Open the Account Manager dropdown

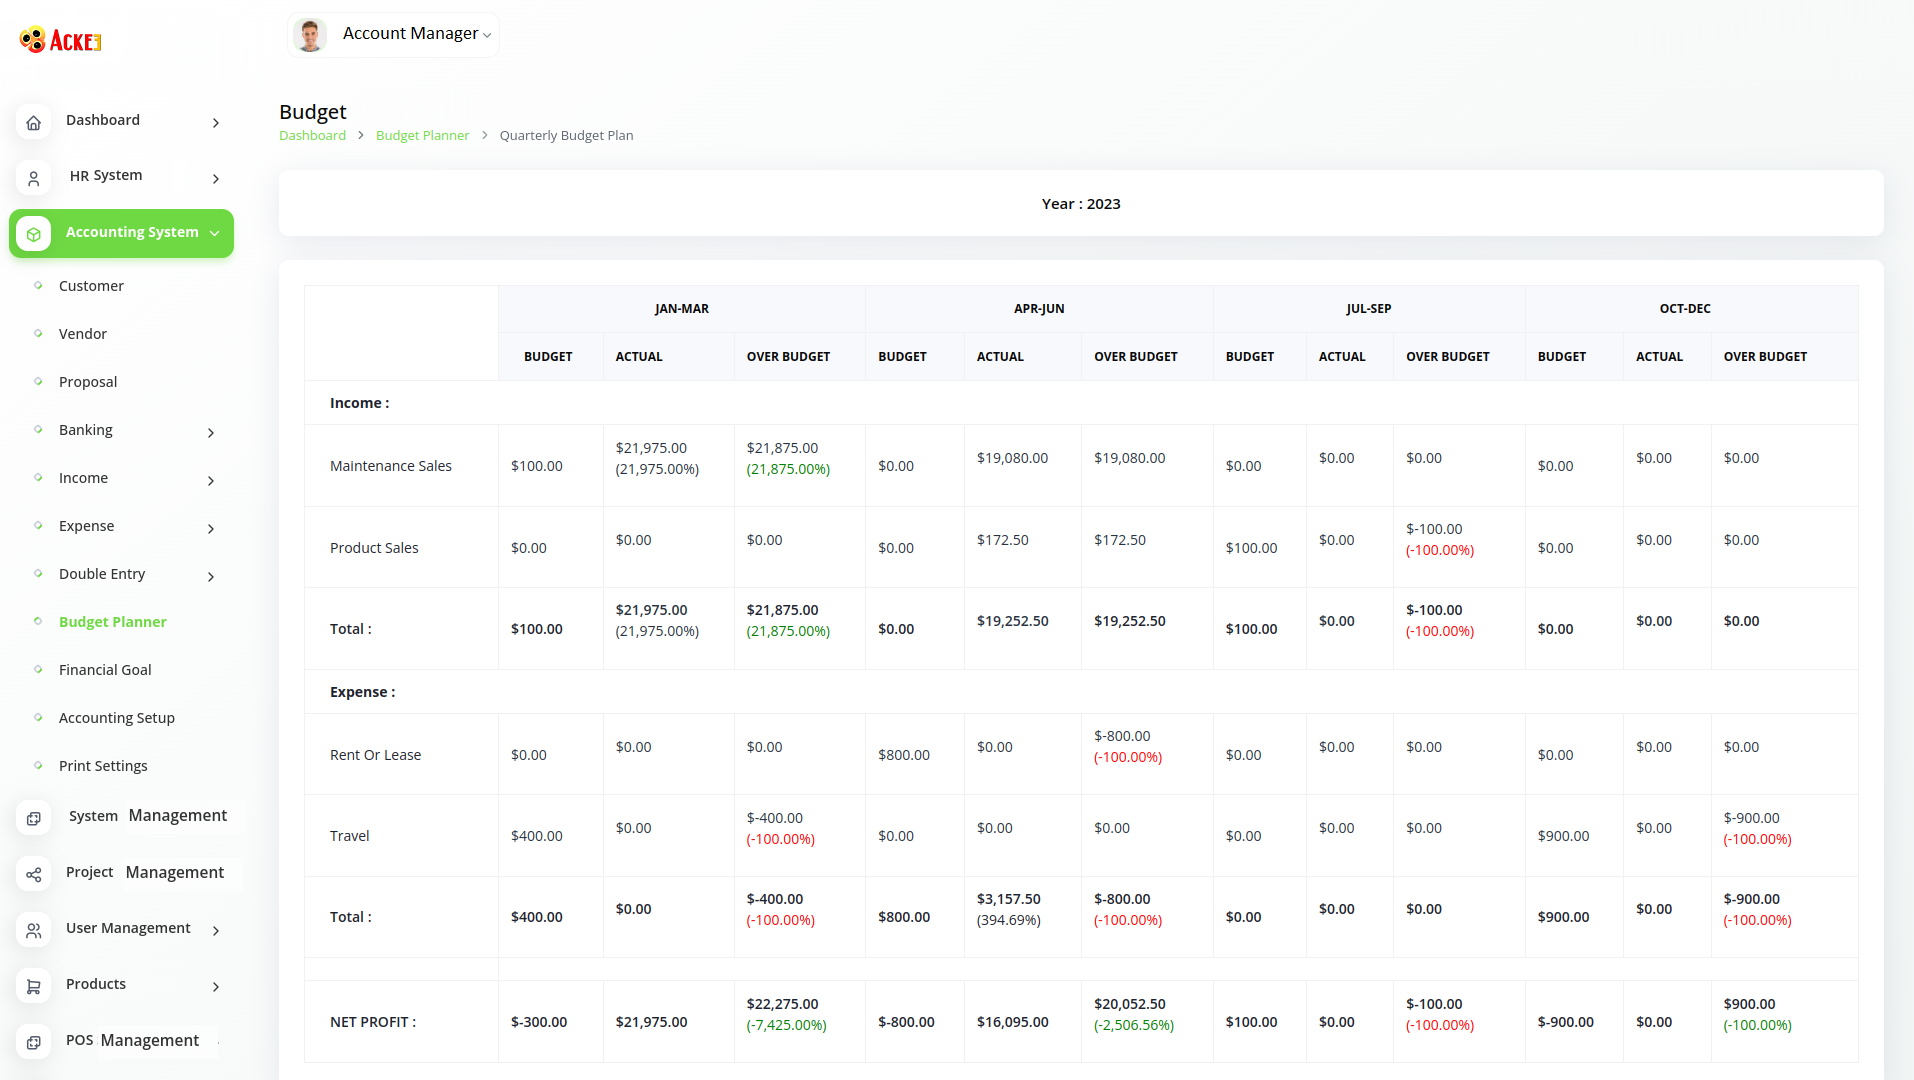(x=393, y=35)
